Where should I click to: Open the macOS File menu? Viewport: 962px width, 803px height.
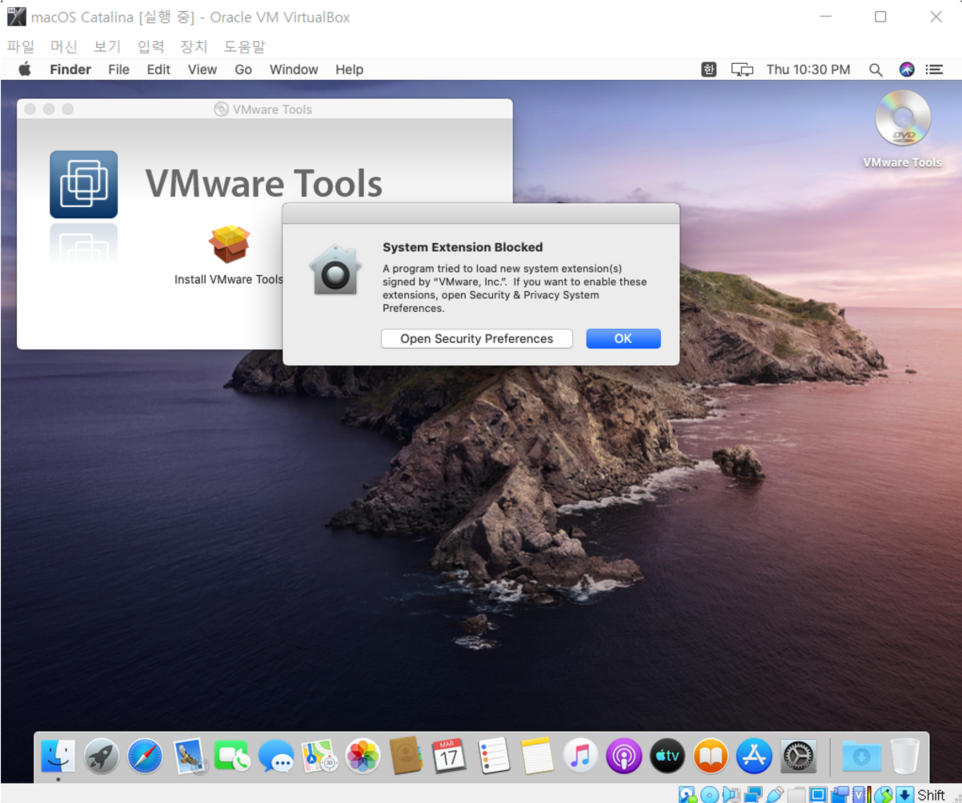118,69
